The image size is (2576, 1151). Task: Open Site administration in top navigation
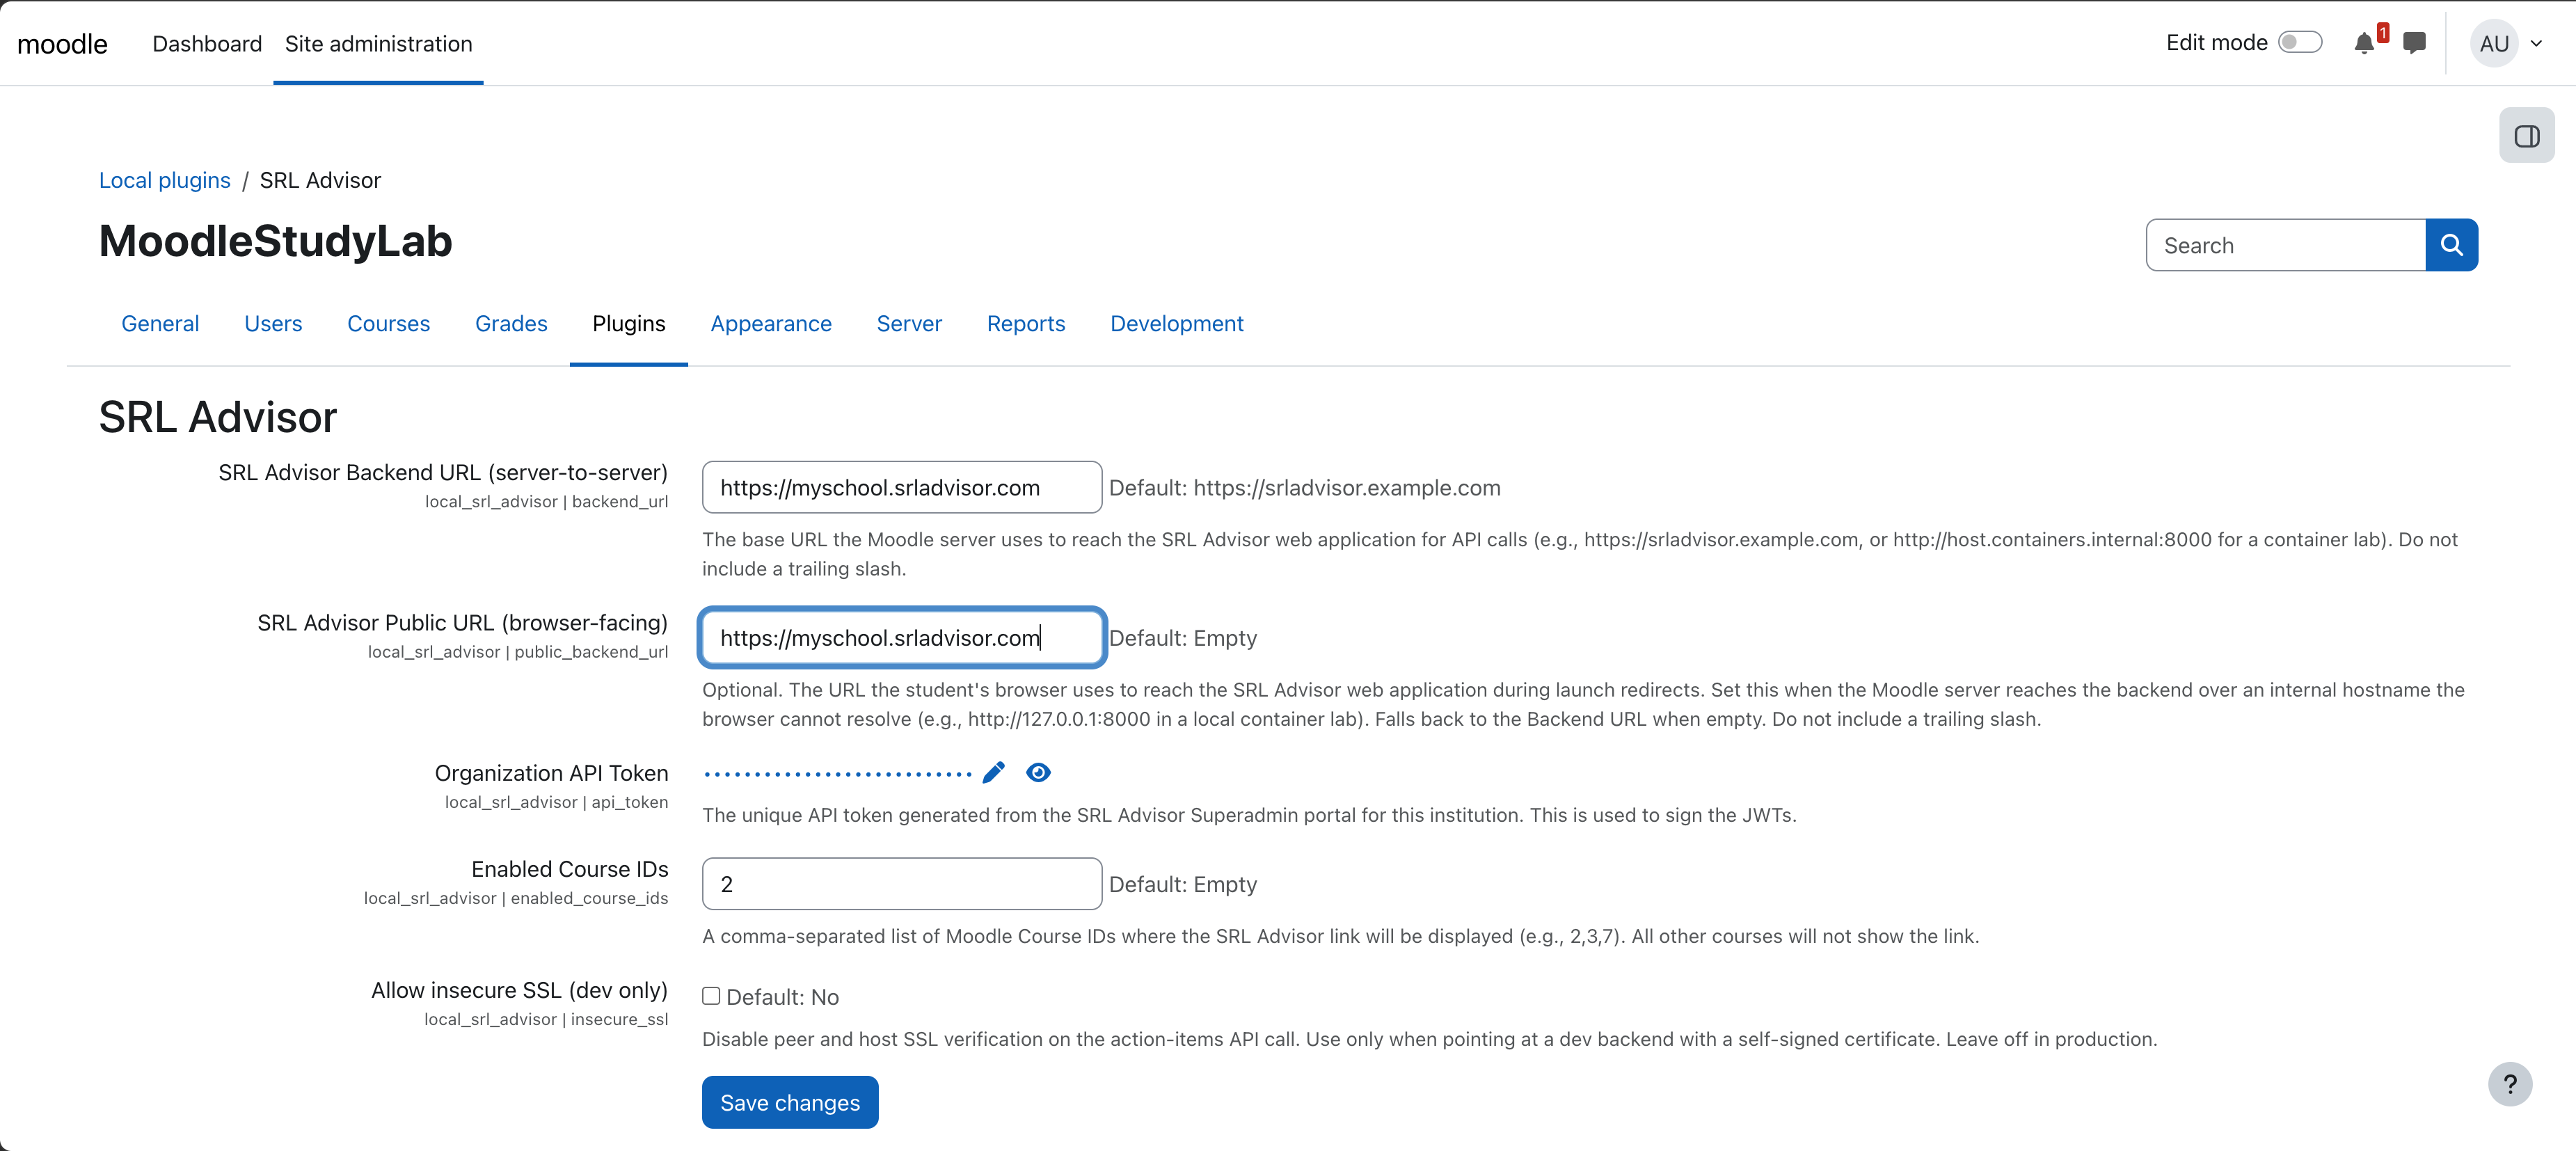tap(378, 44)
